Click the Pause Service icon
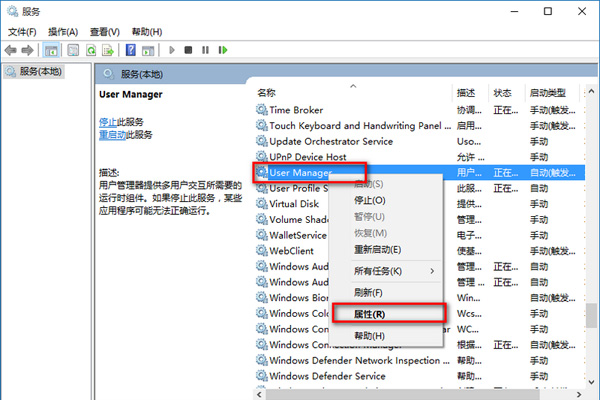Screen dimensions: 600x400 205,50
